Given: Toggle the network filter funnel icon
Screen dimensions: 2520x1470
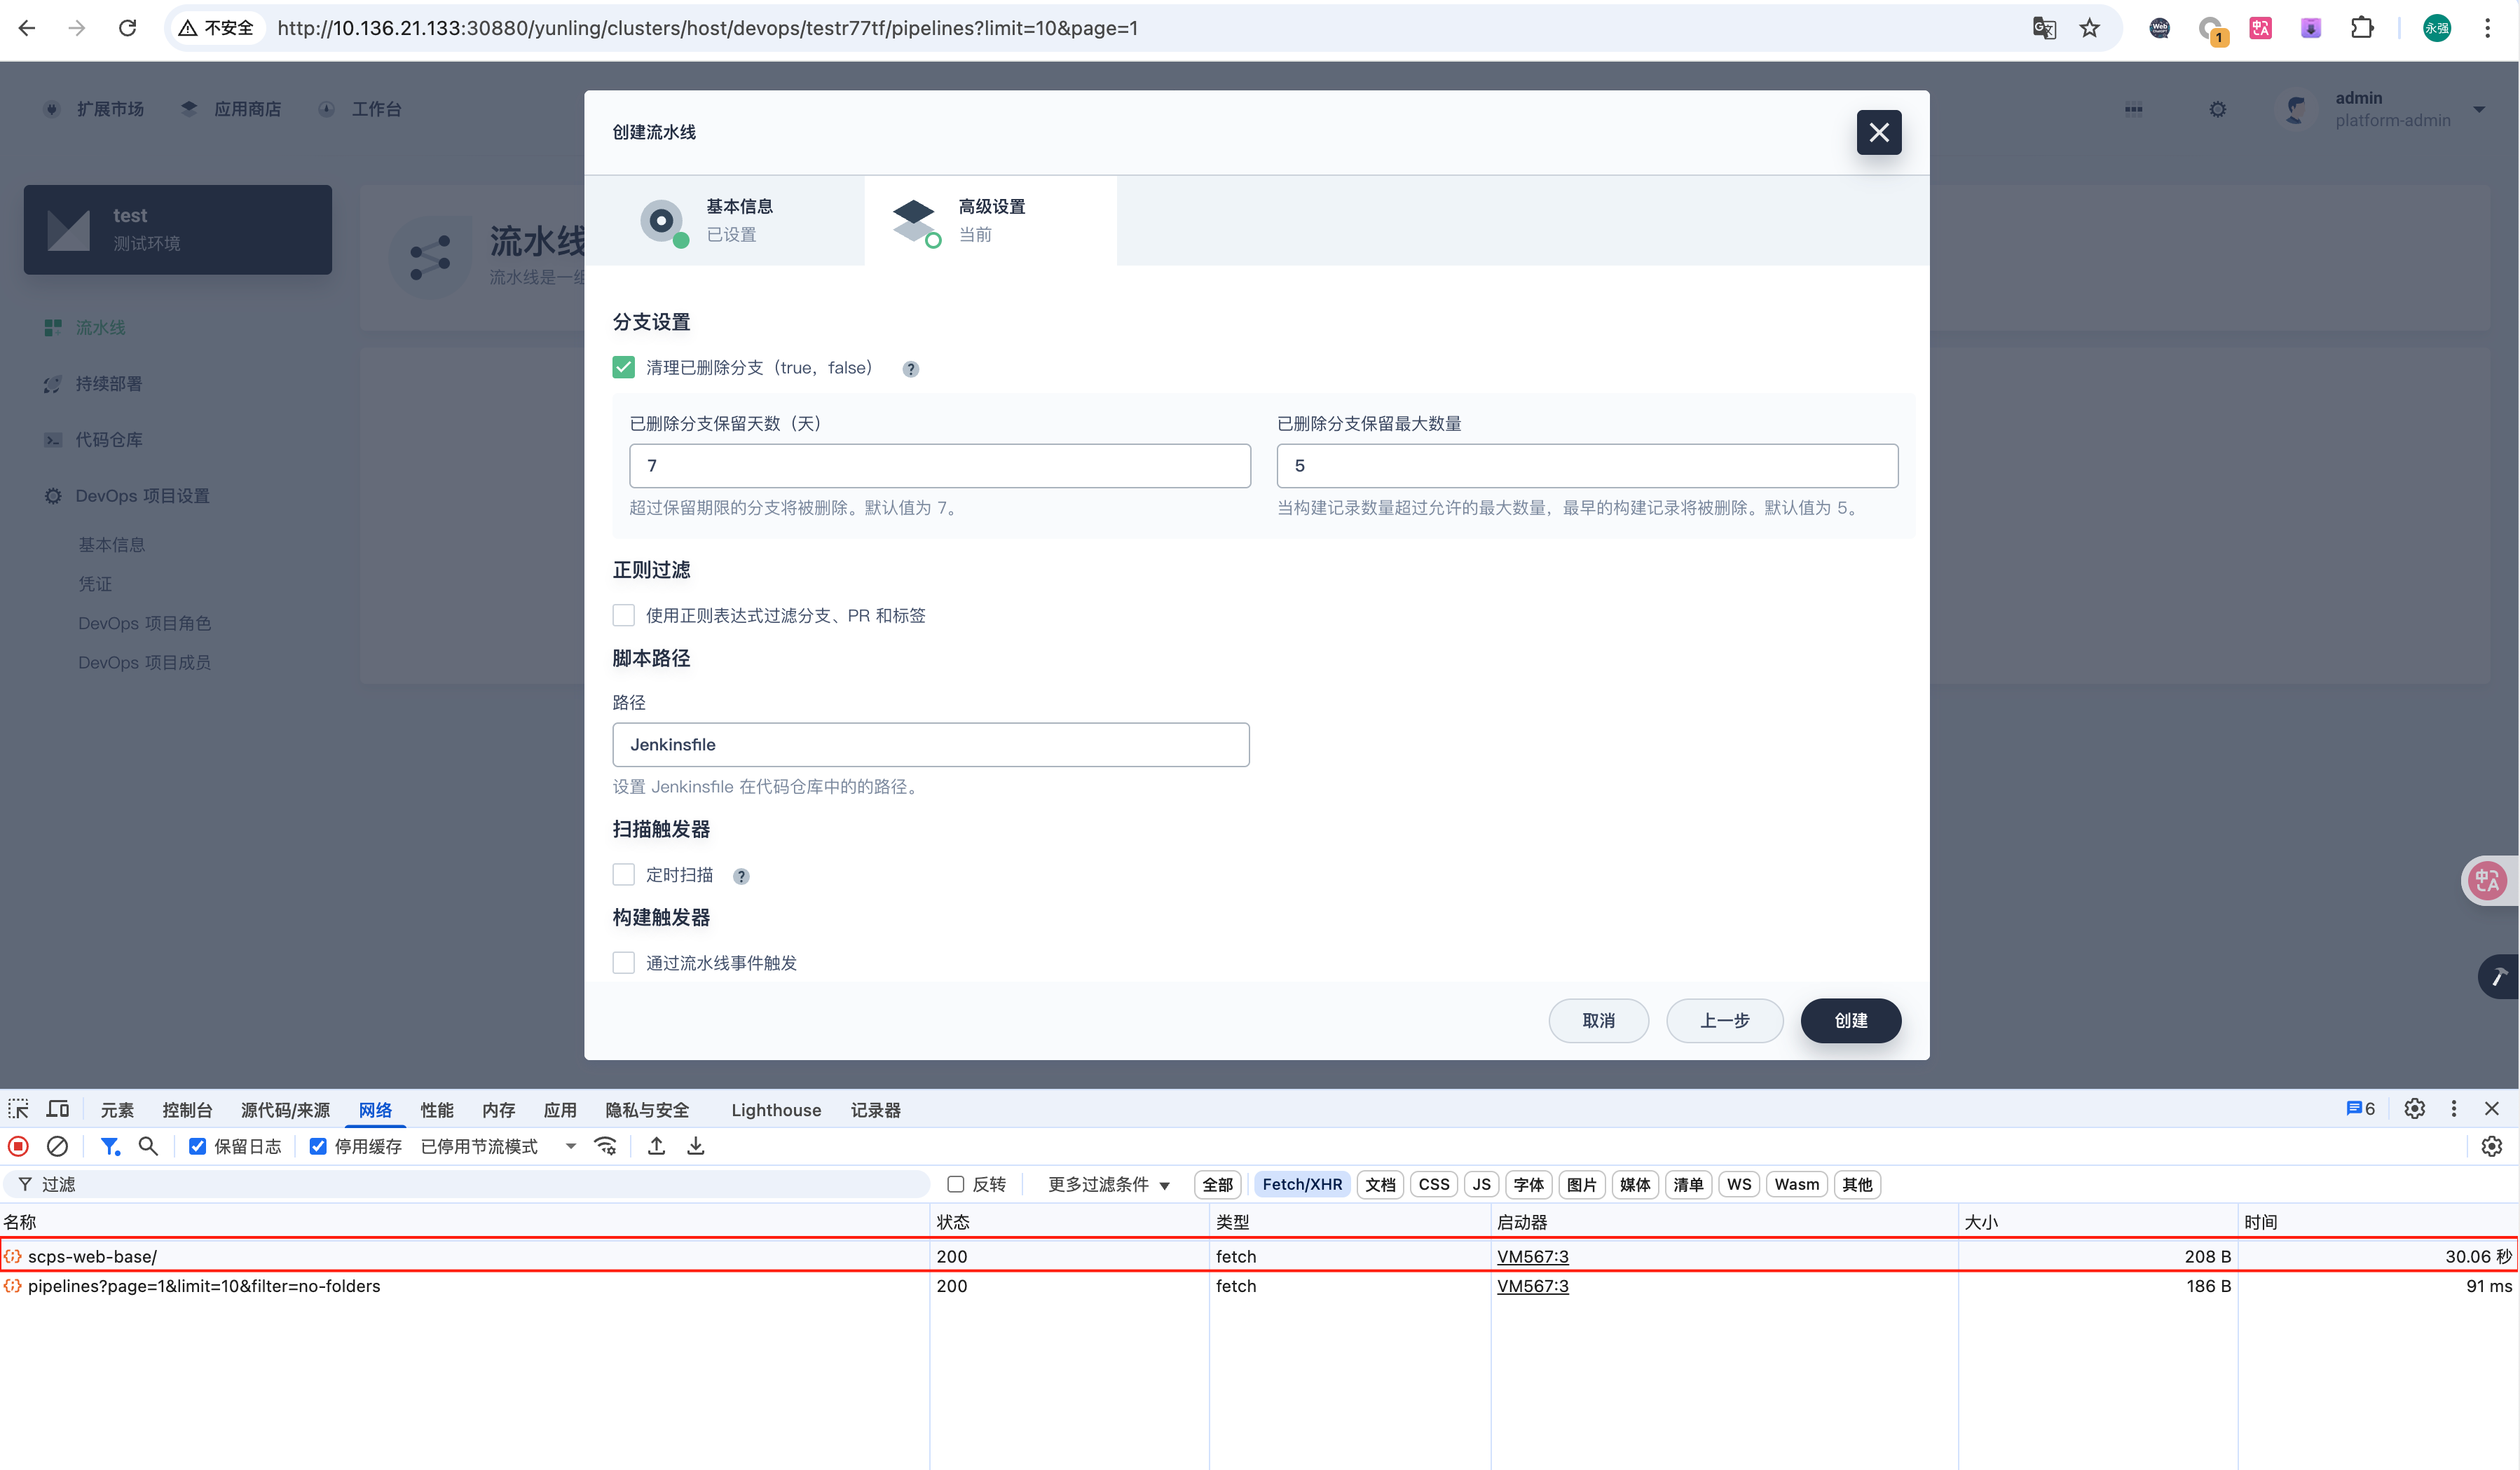Looking at the screenshot, I should click(x=110, y=1146).
